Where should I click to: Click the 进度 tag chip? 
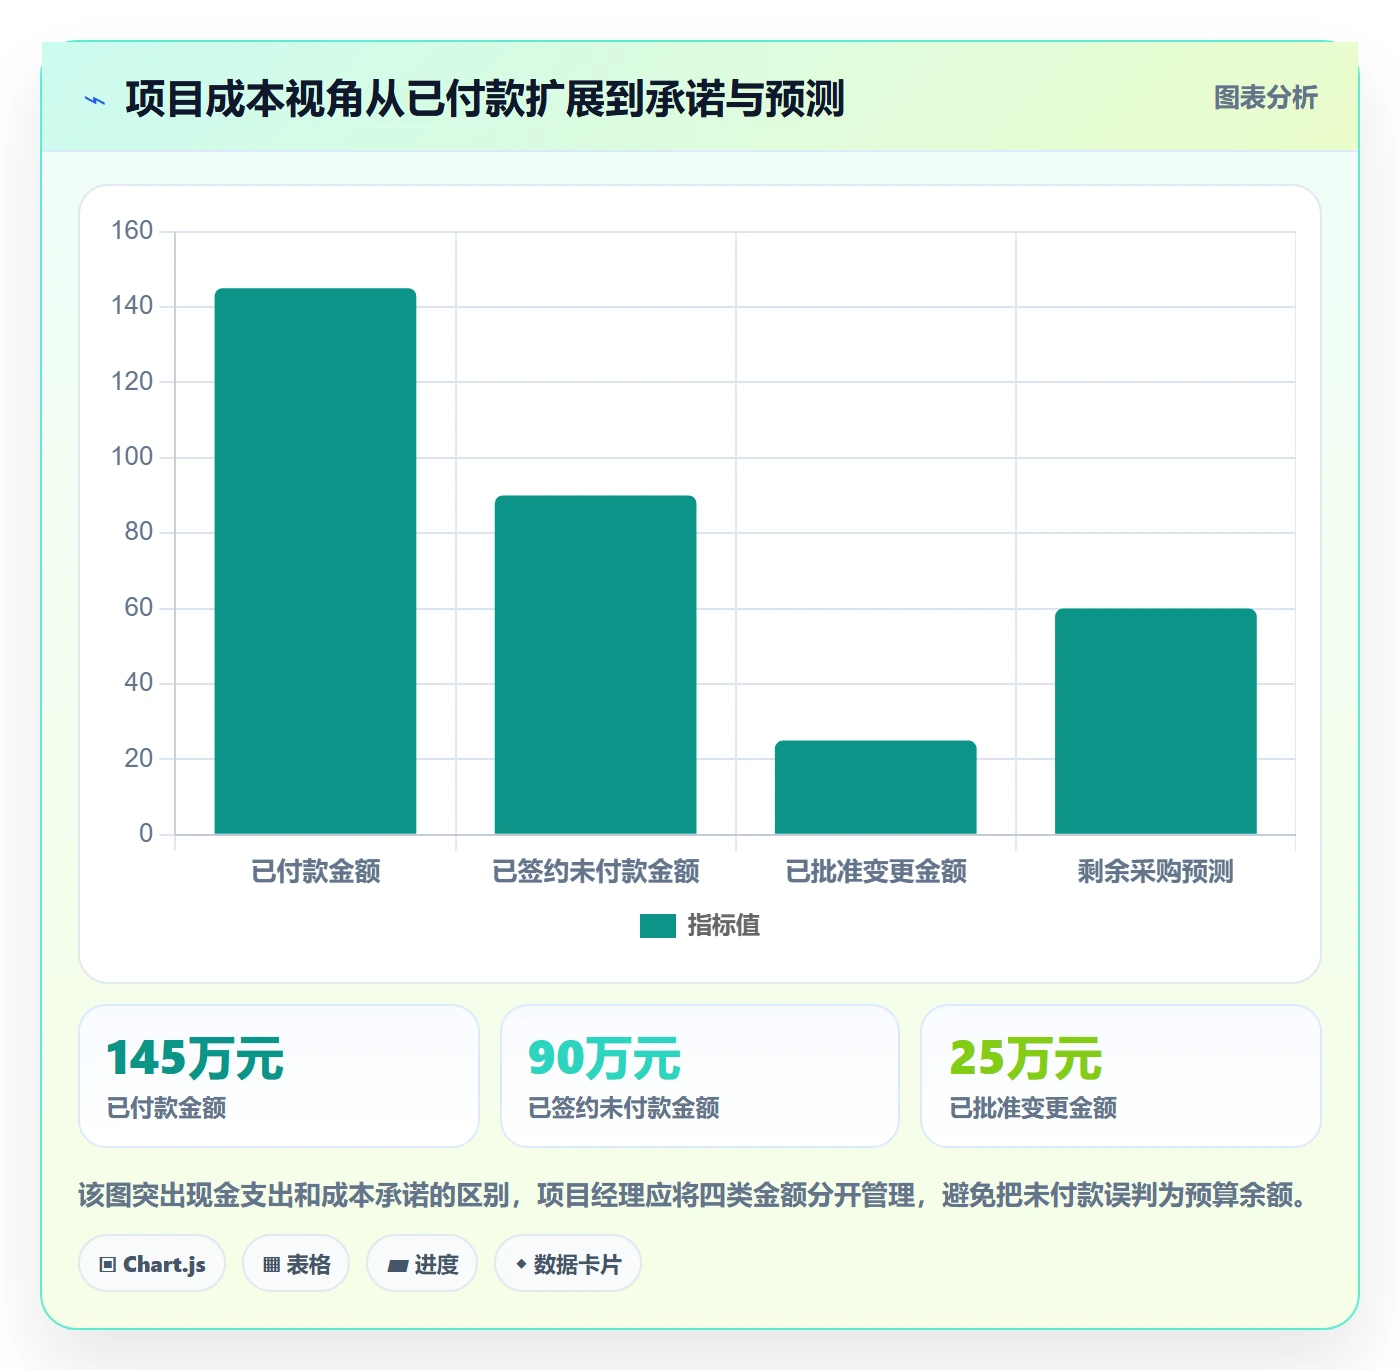point(422,1264)
